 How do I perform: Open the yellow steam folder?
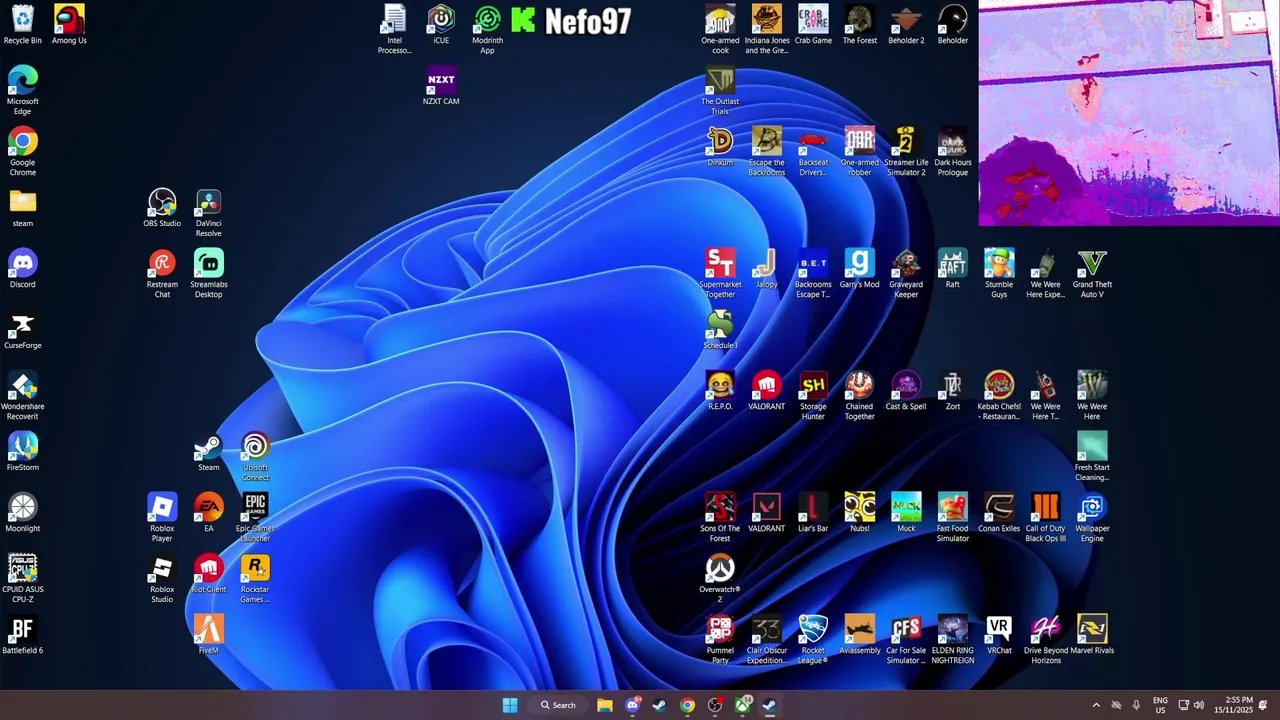[22, 208]
